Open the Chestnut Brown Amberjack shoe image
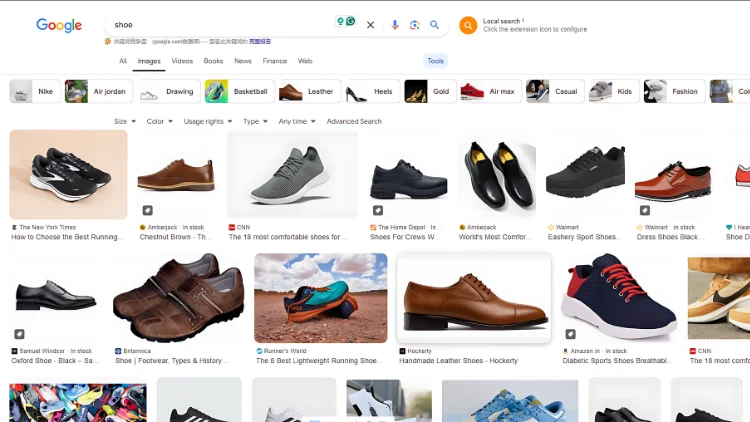The height and width of the screenshot is (422, 750). coord(176,175)
